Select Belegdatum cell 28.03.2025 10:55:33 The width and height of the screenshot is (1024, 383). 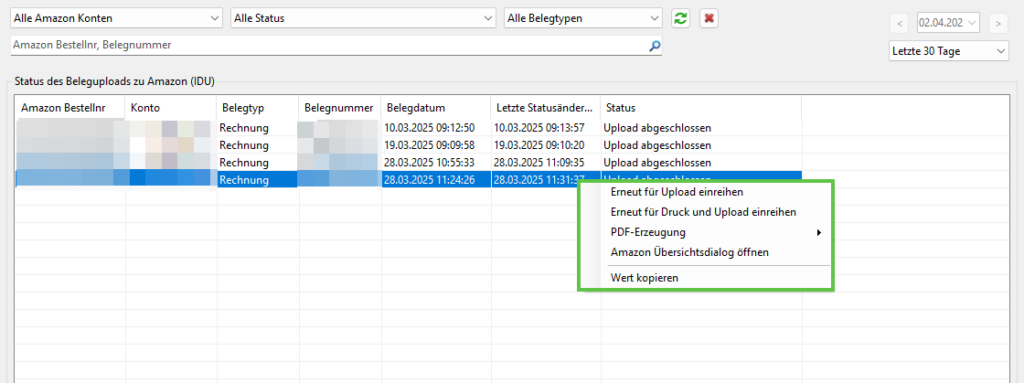[430, 162]
